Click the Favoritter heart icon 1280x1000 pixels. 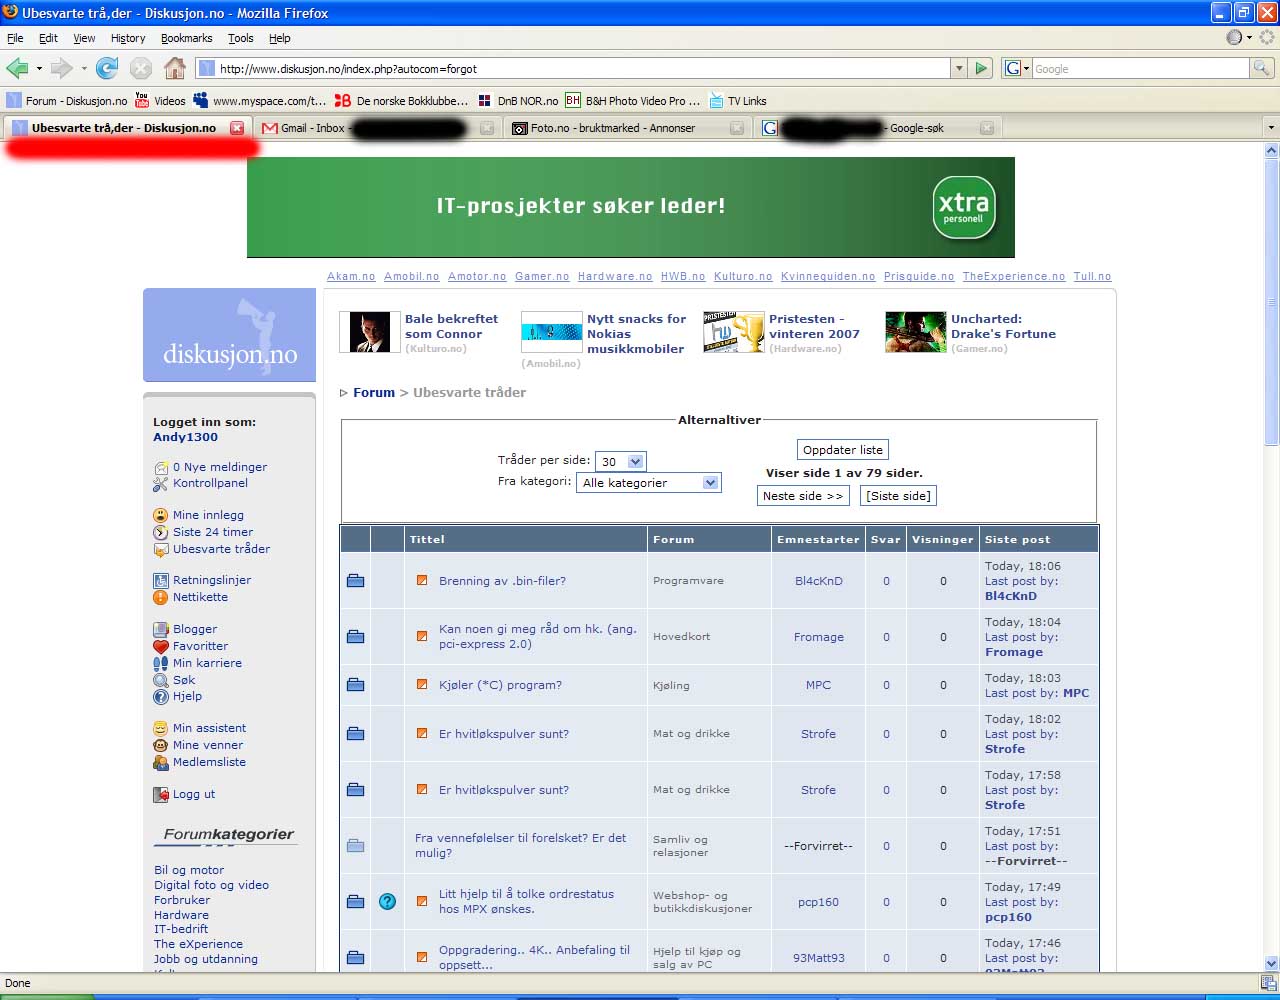coord(161,646)
